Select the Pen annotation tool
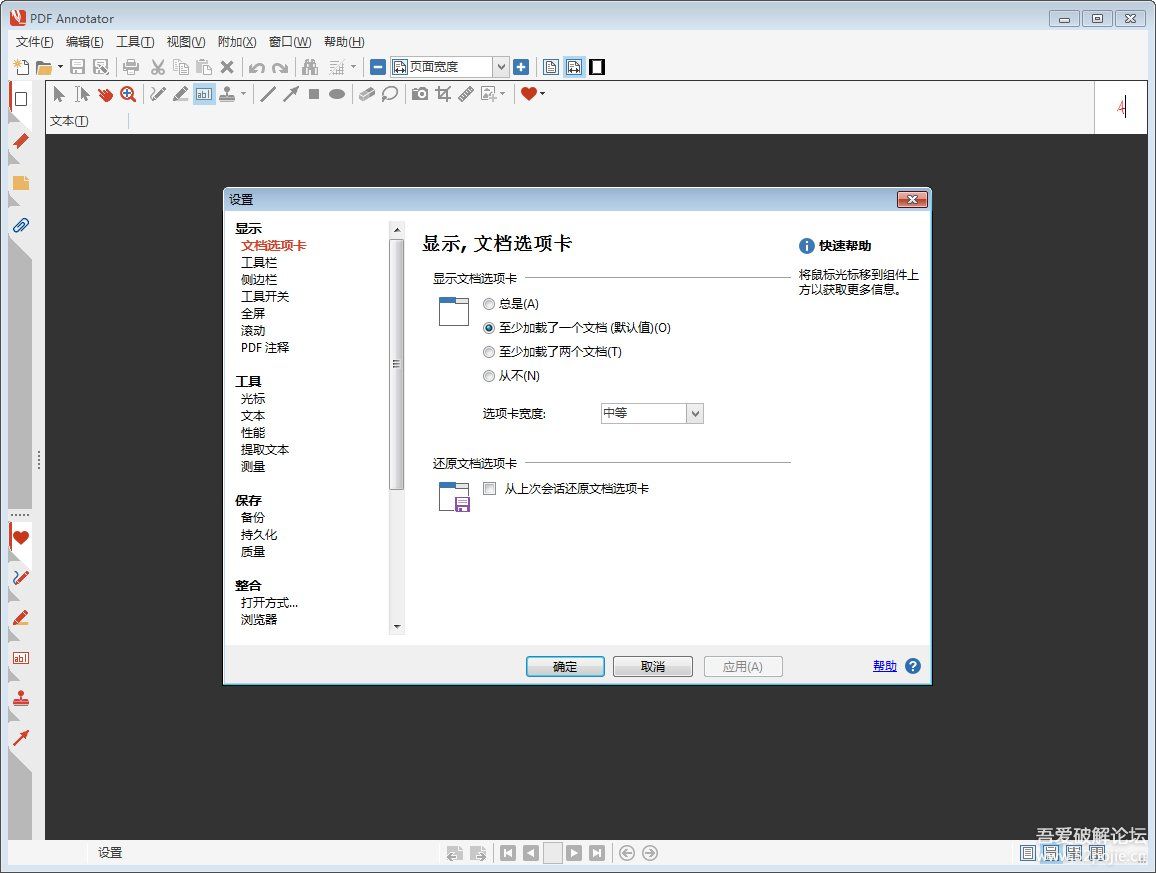 pos(156,94)
